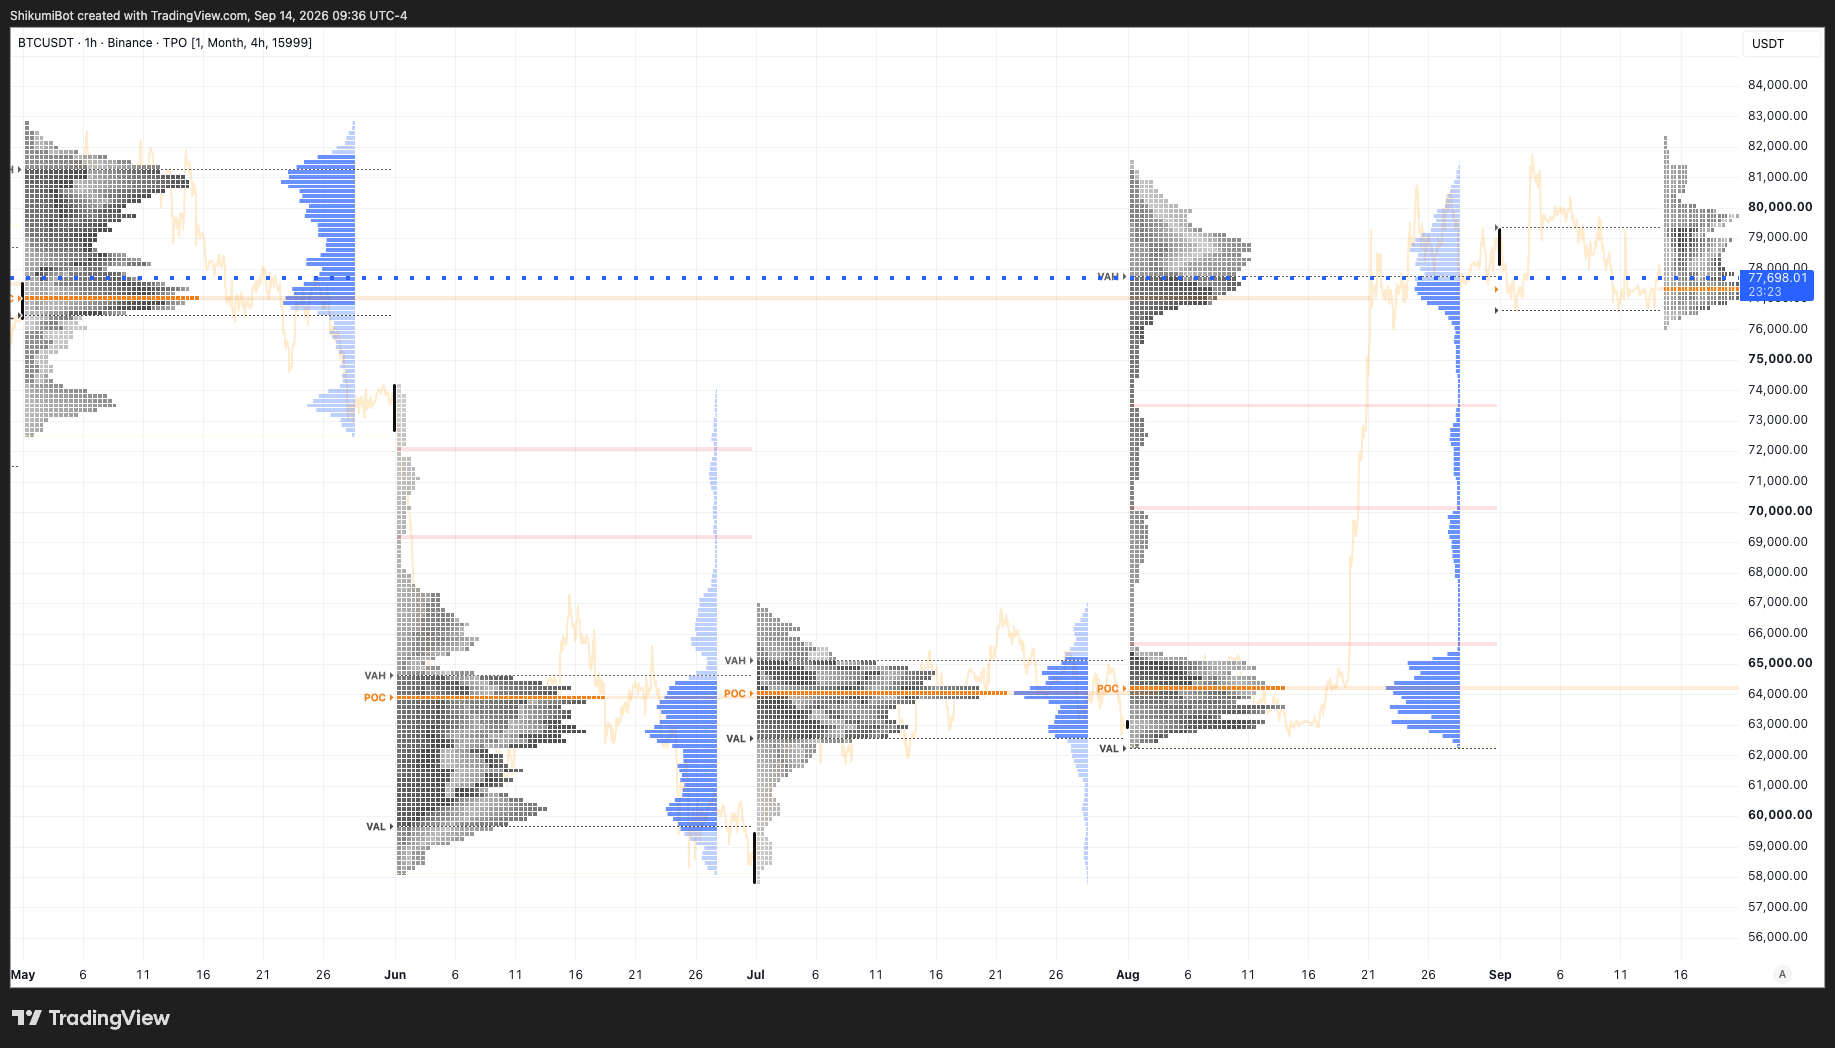Toggle the auto-scale 'A' button
Image resolution: width=1835 pixels, height=1048 pixels.
1781,974
